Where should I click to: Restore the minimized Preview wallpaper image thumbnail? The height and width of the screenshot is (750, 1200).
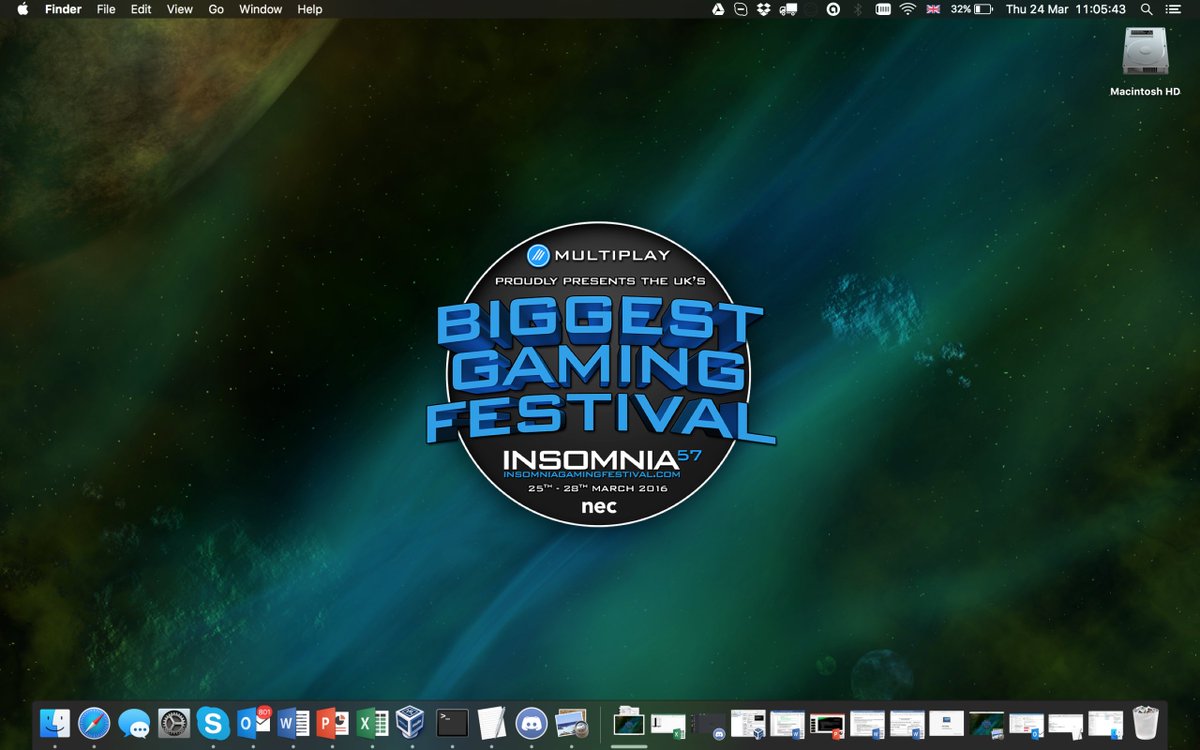pos(987,724)
